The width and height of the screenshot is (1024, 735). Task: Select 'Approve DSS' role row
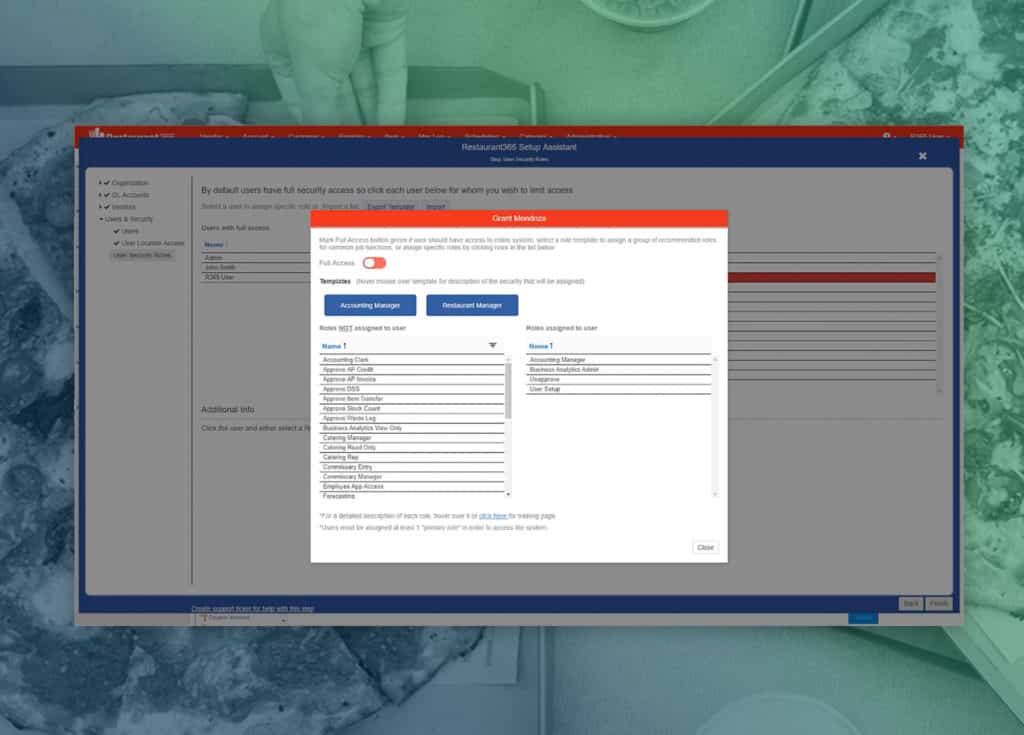(x=411, y=389)
